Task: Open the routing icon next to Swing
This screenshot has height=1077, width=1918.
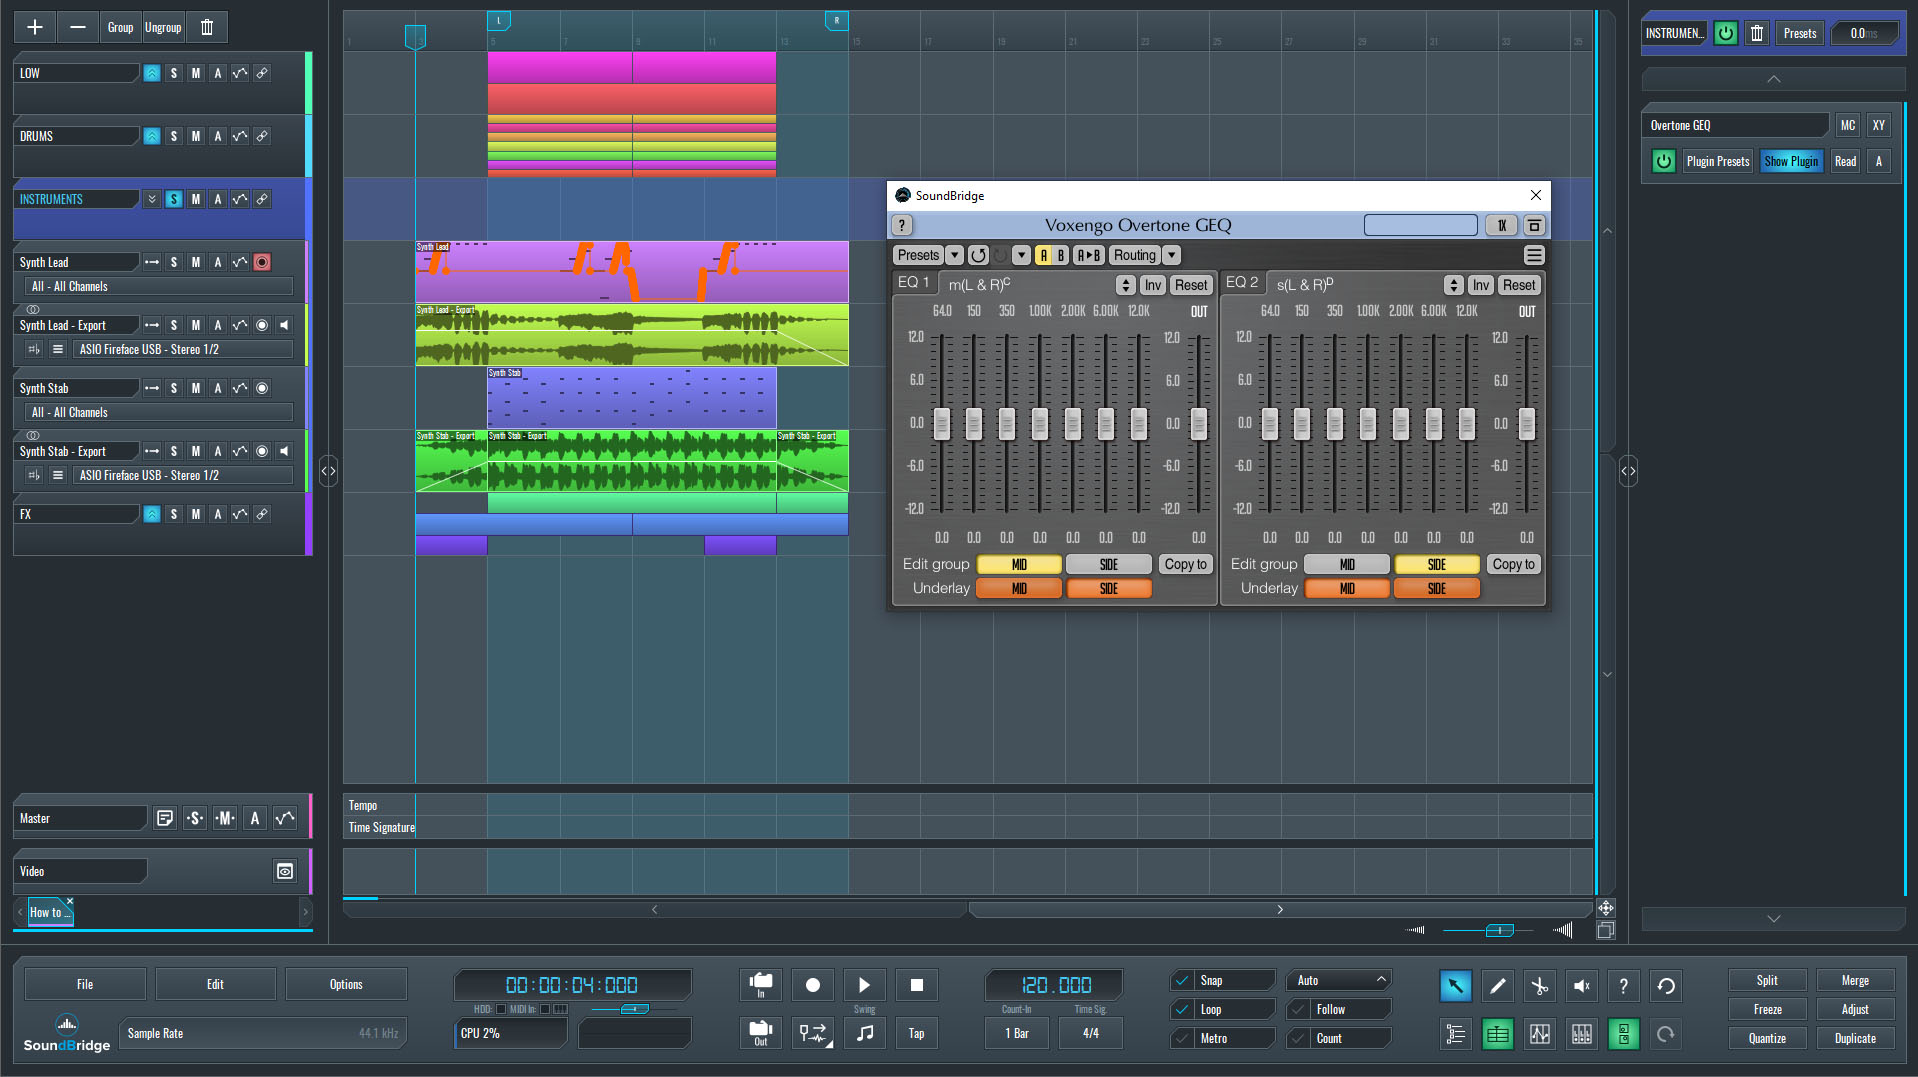Action: 813,1033
